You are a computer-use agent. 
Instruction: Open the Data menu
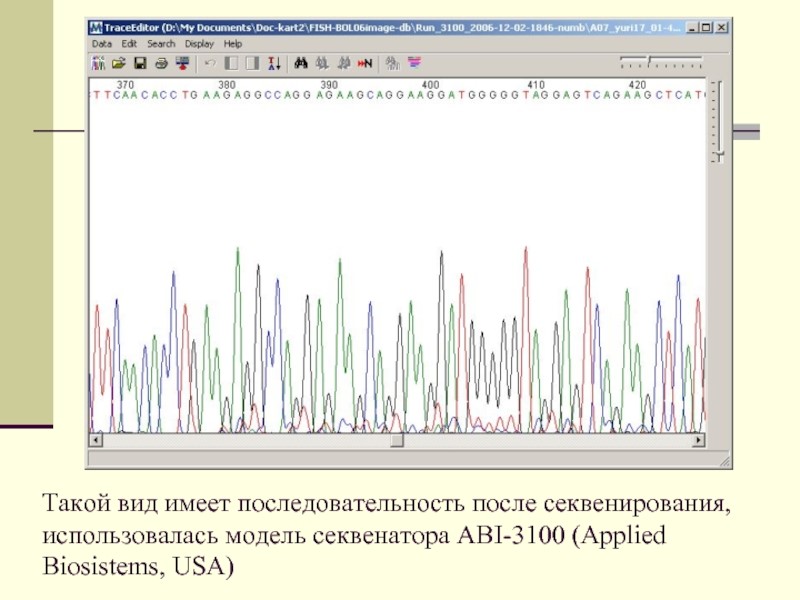102,44
